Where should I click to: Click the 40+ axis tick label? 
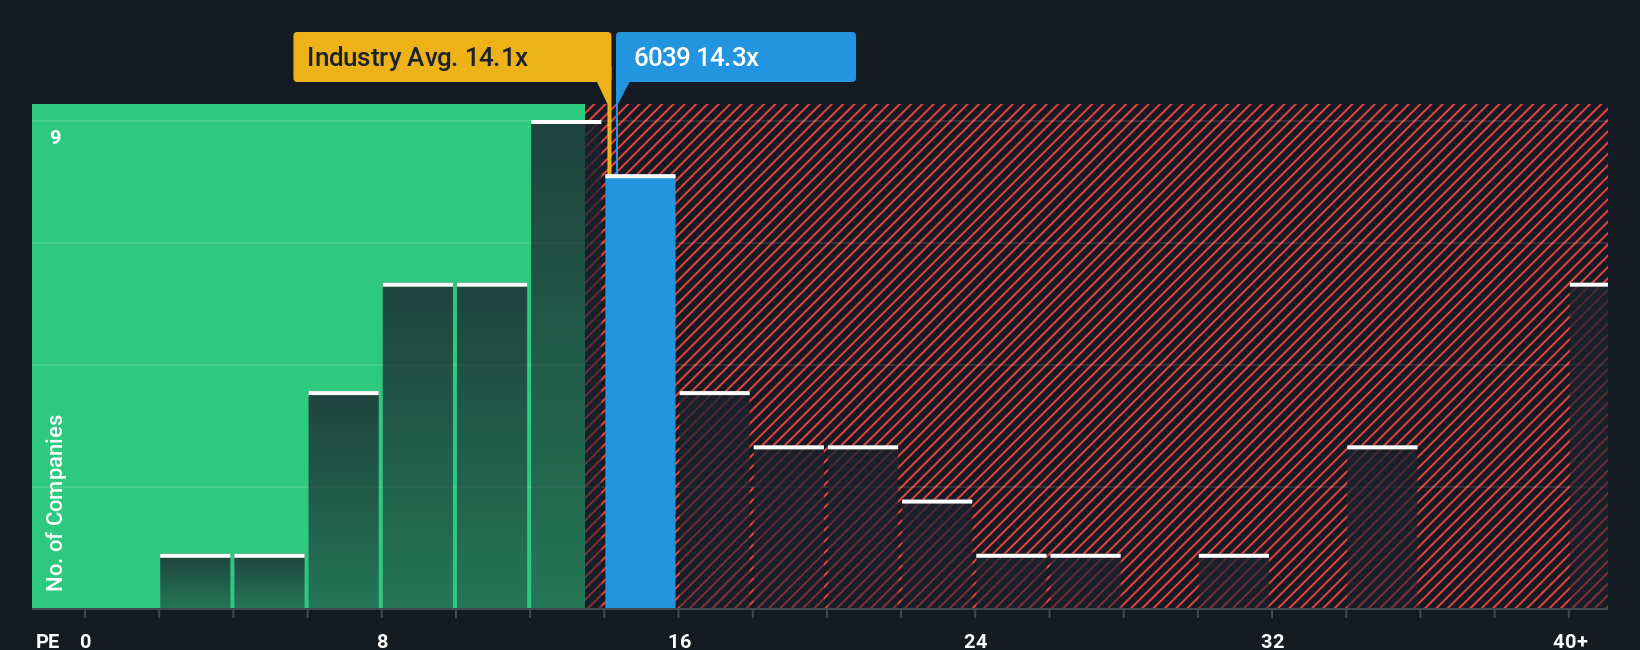tap(1570, 640)
